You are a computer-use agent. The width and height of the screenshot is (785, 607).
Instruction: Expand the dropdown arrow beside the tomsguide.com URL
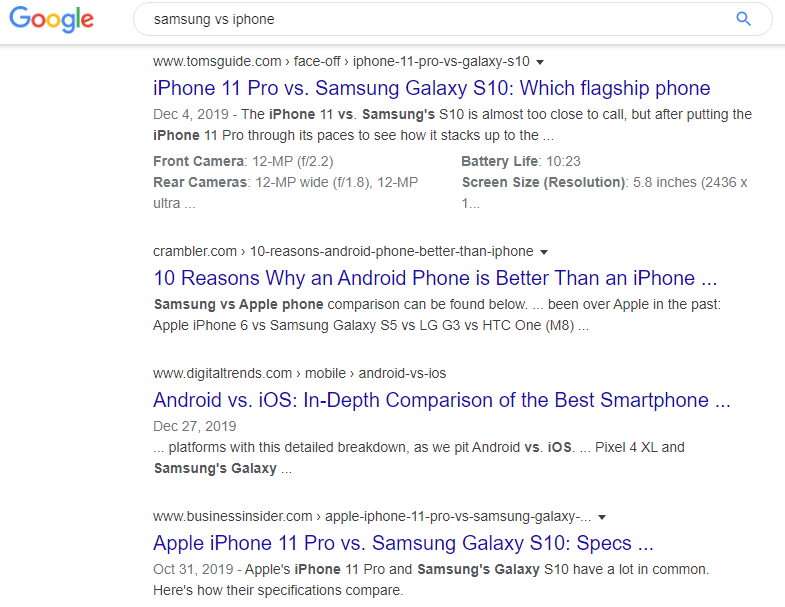pos(540,62)
